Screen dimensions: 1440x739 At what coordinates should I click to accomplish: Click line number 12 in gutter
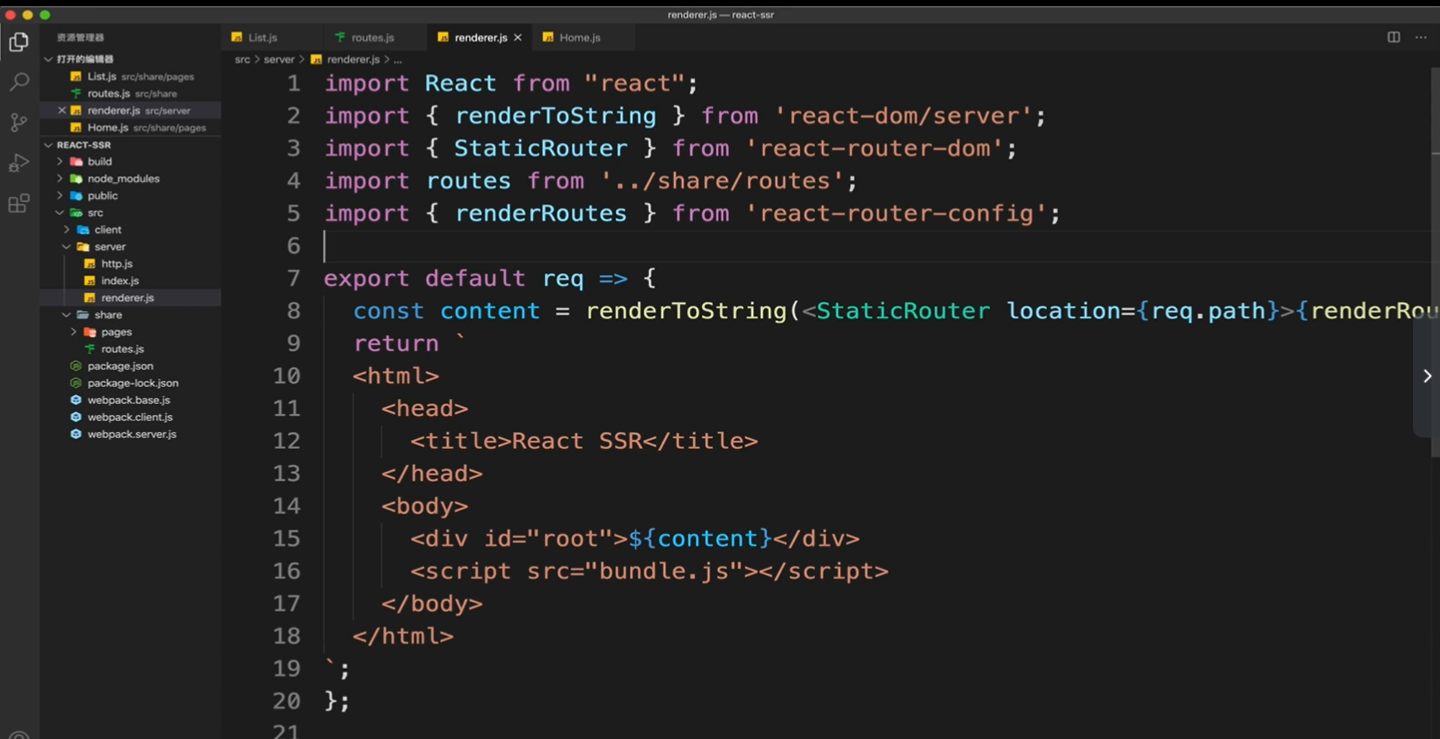click(286, 441)
